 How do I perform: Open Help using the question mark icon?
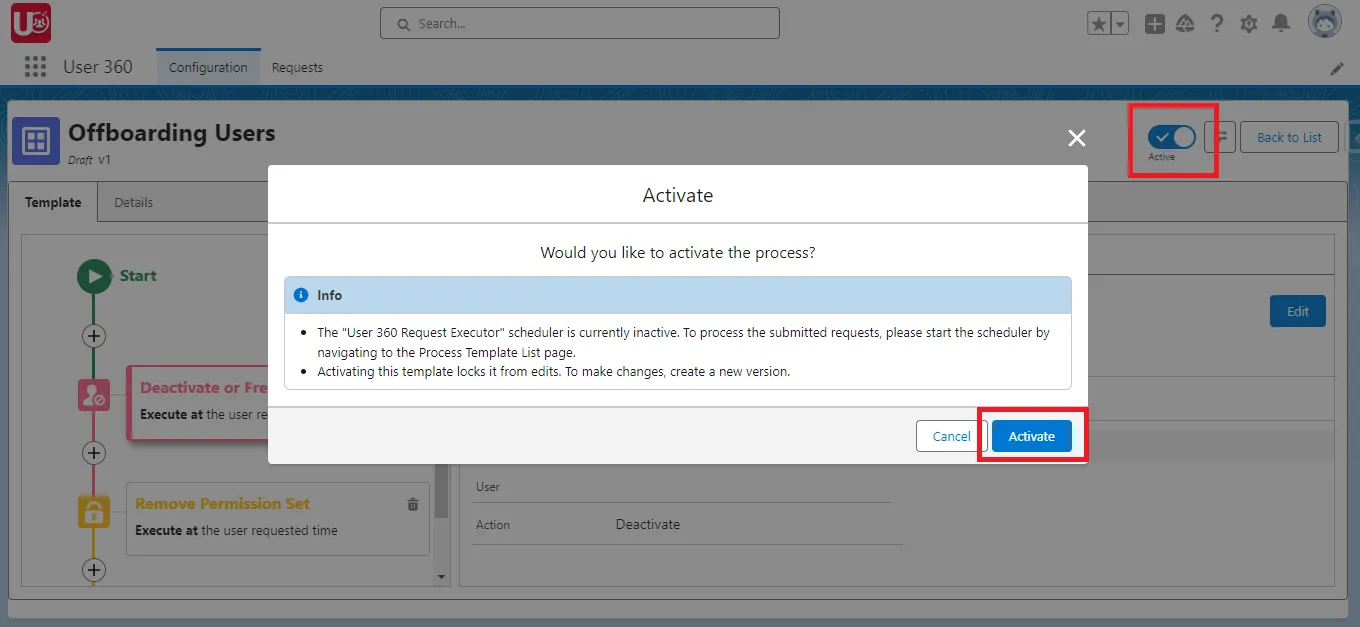(1217, 22)
